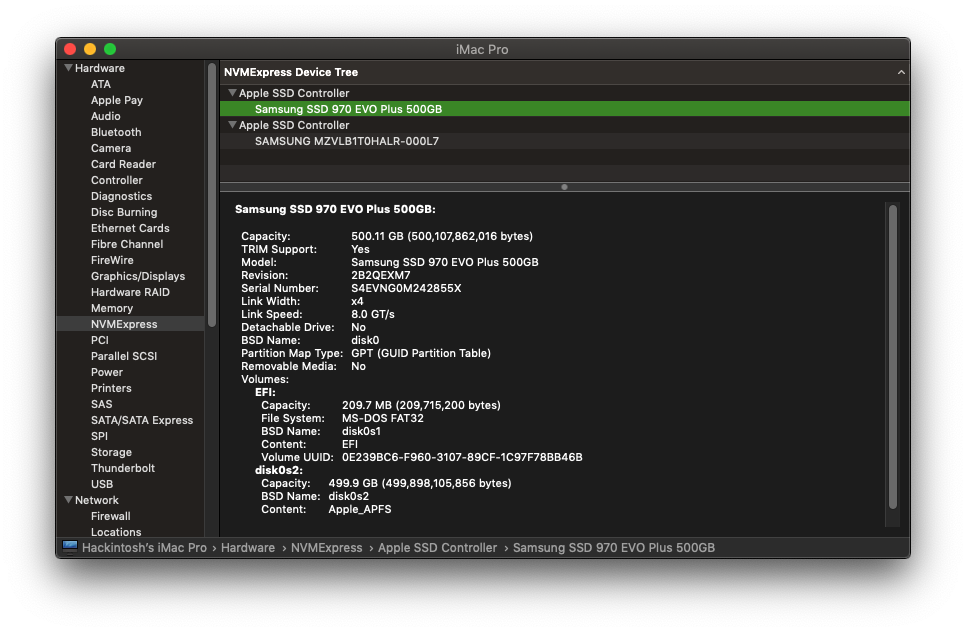Select Audio in the sidebar
The height and width of the screenshot is (632, 966).
(x=105, y=116)
